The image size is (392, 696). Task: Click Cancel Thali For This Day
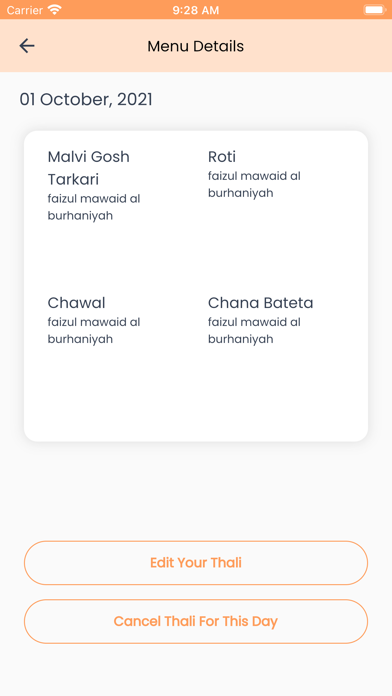pyautogui.click(x=196, y=621)
